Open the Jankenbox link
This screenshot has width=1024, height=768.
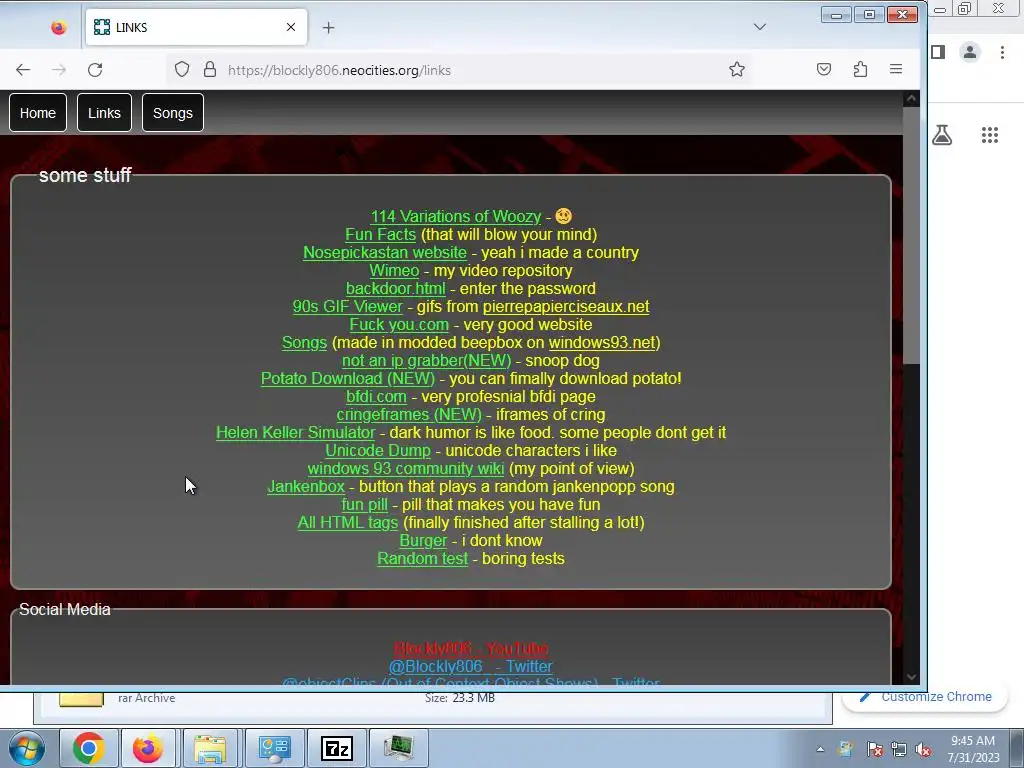click(306, 487)
